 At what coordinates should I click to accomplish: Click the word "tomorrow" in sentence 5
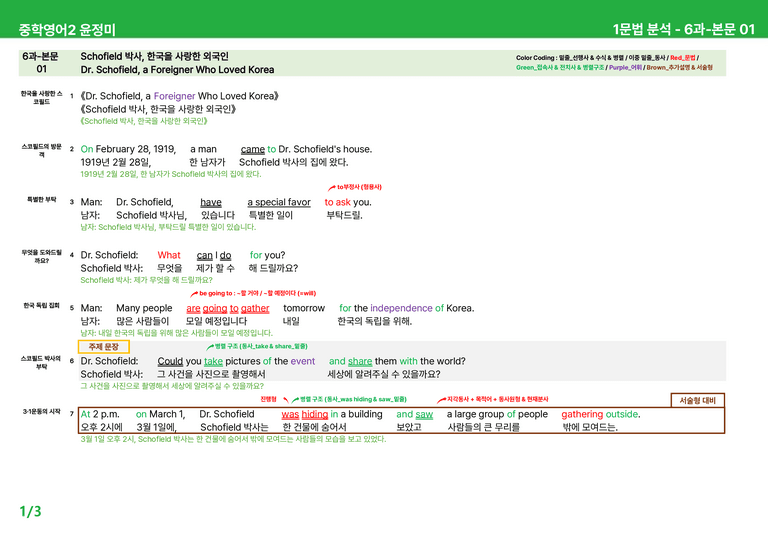coord(304,308)
